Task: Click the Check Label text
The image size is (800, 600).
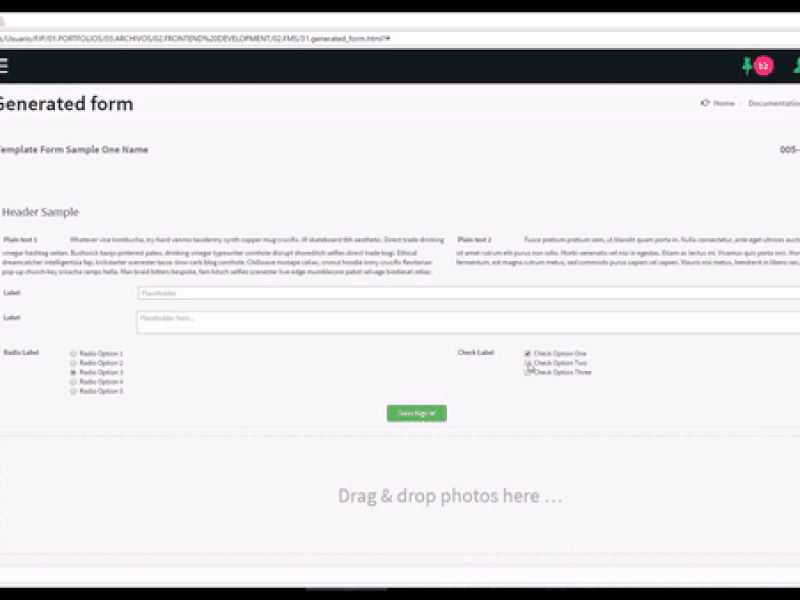Action: (x=476, y=353)
